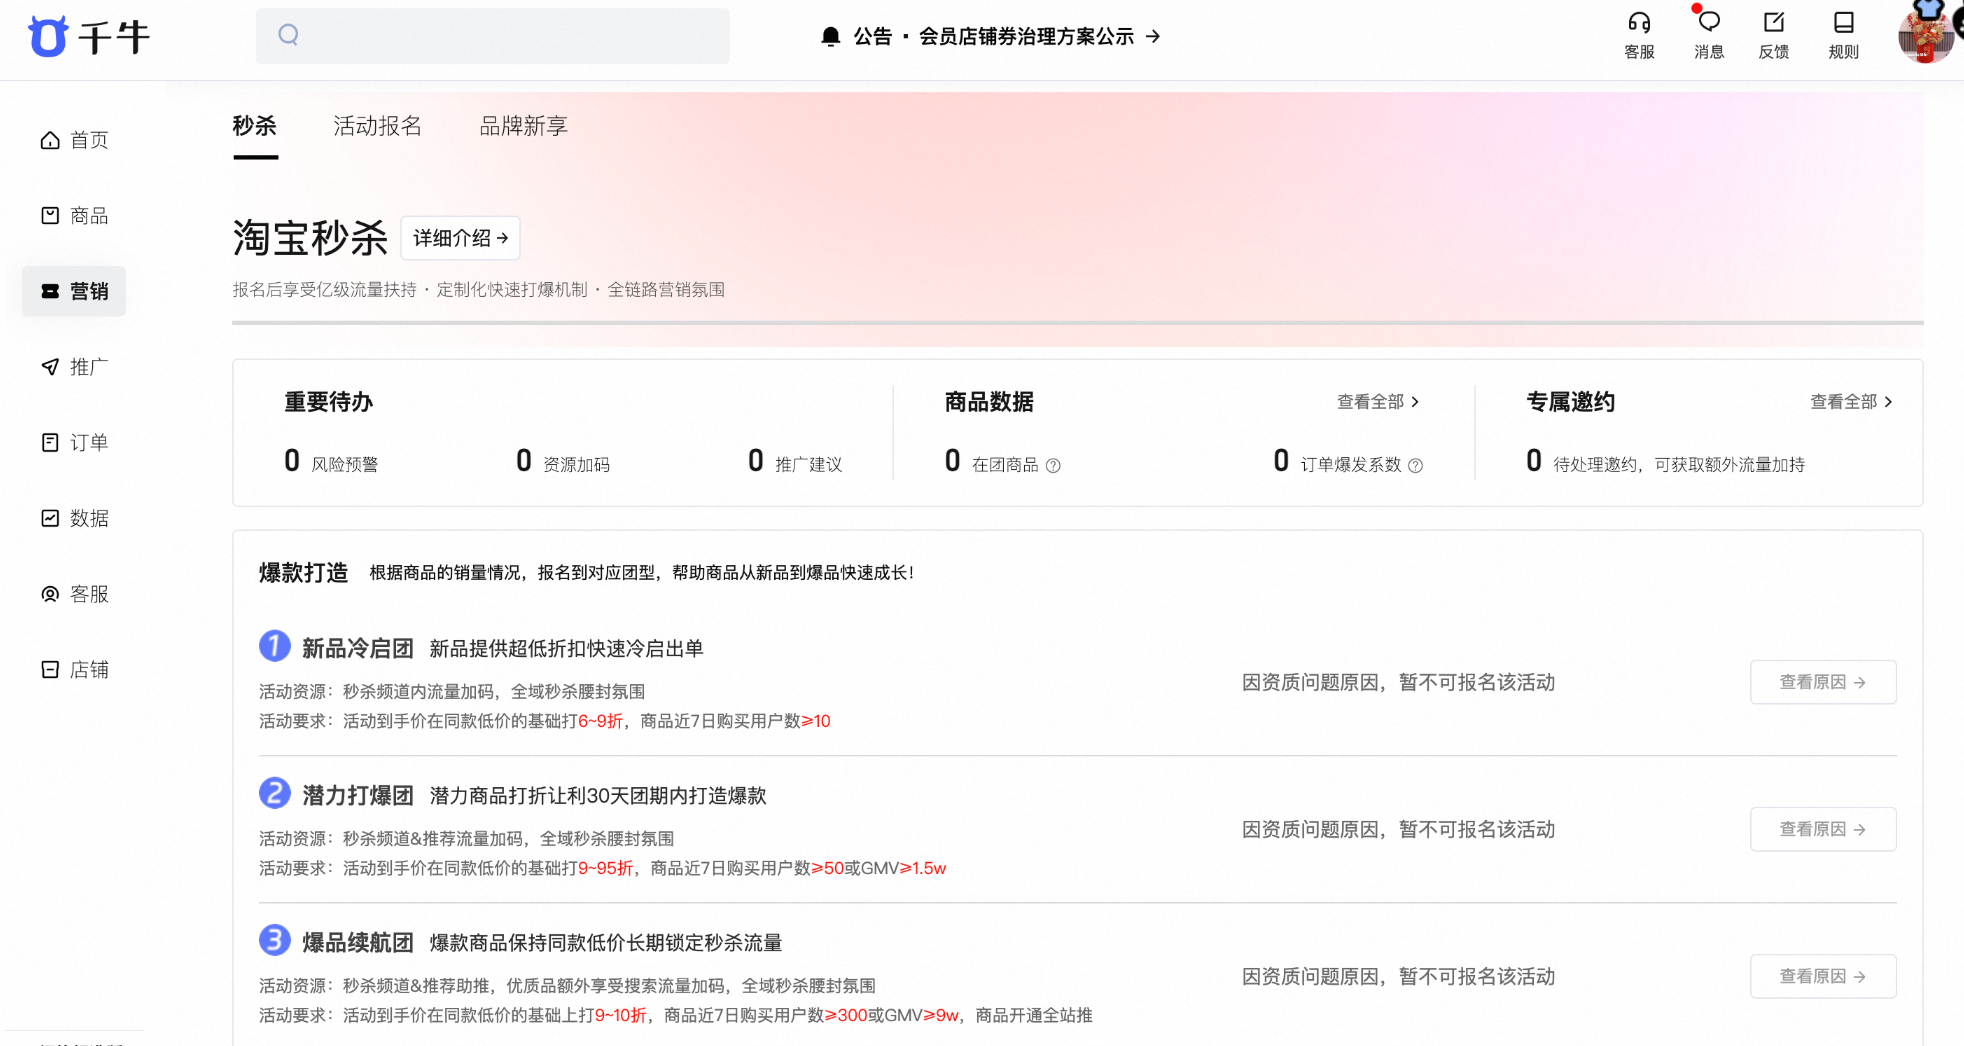Click 订单爆发系数 text

[x=1350, y=465]
